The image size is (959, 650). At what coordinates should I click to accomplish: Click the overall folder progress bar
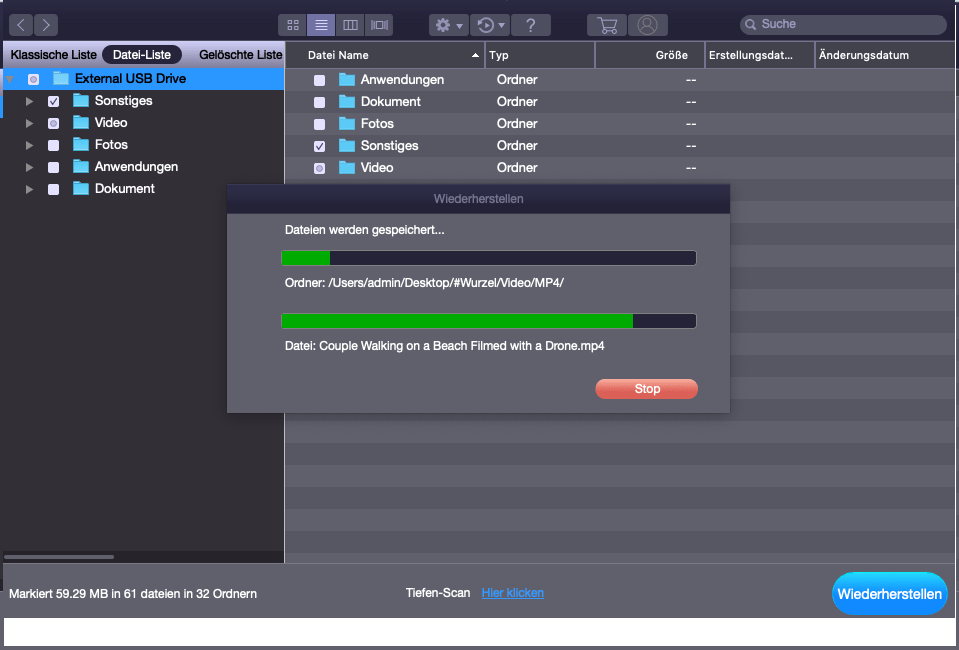point(489,258)
